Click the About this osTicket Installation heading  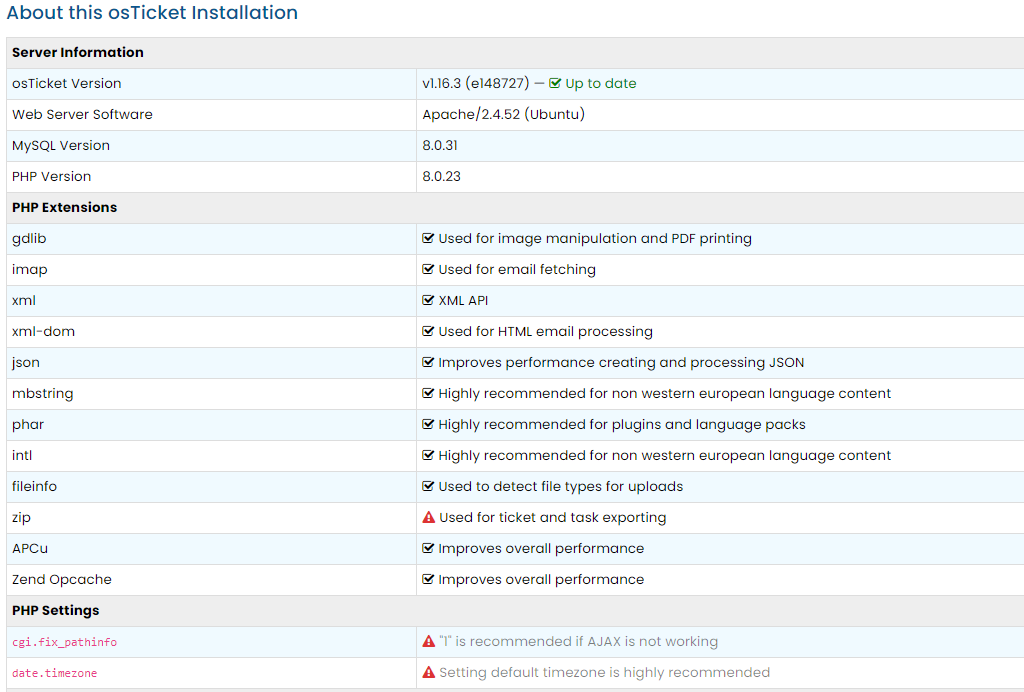152,14
